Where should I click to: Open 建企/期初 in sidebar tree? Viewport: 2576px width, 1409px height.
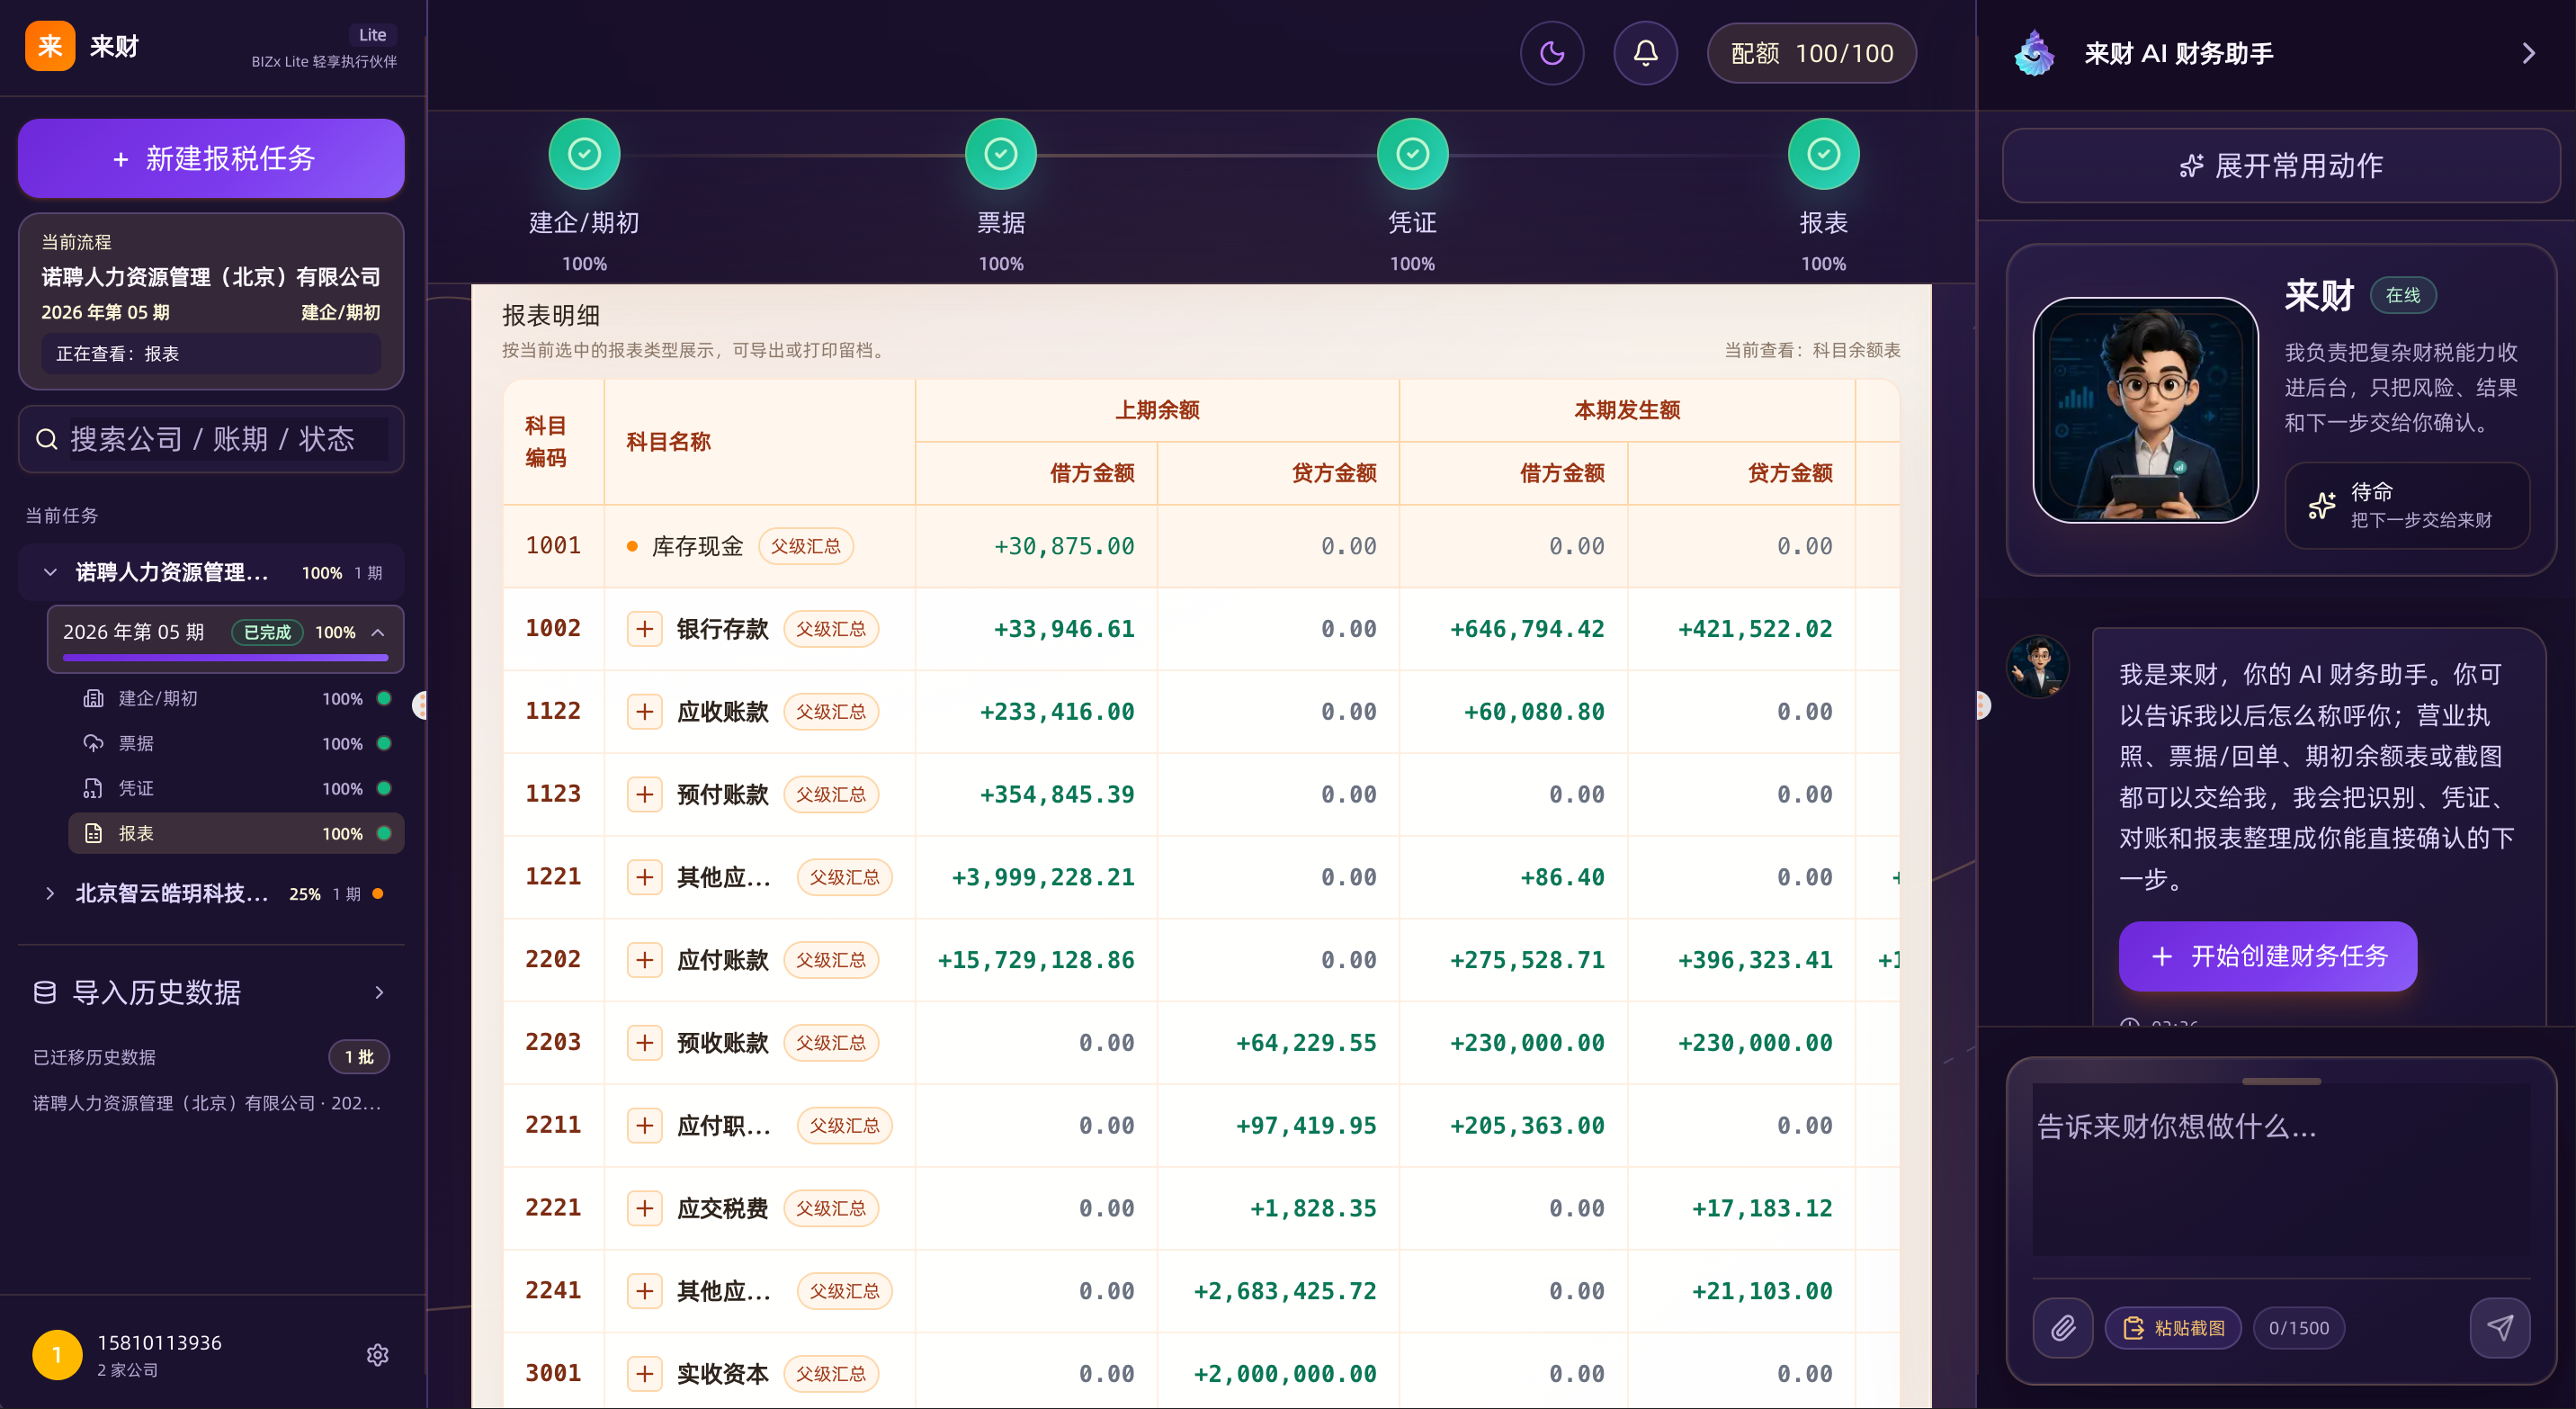(236, 698)
